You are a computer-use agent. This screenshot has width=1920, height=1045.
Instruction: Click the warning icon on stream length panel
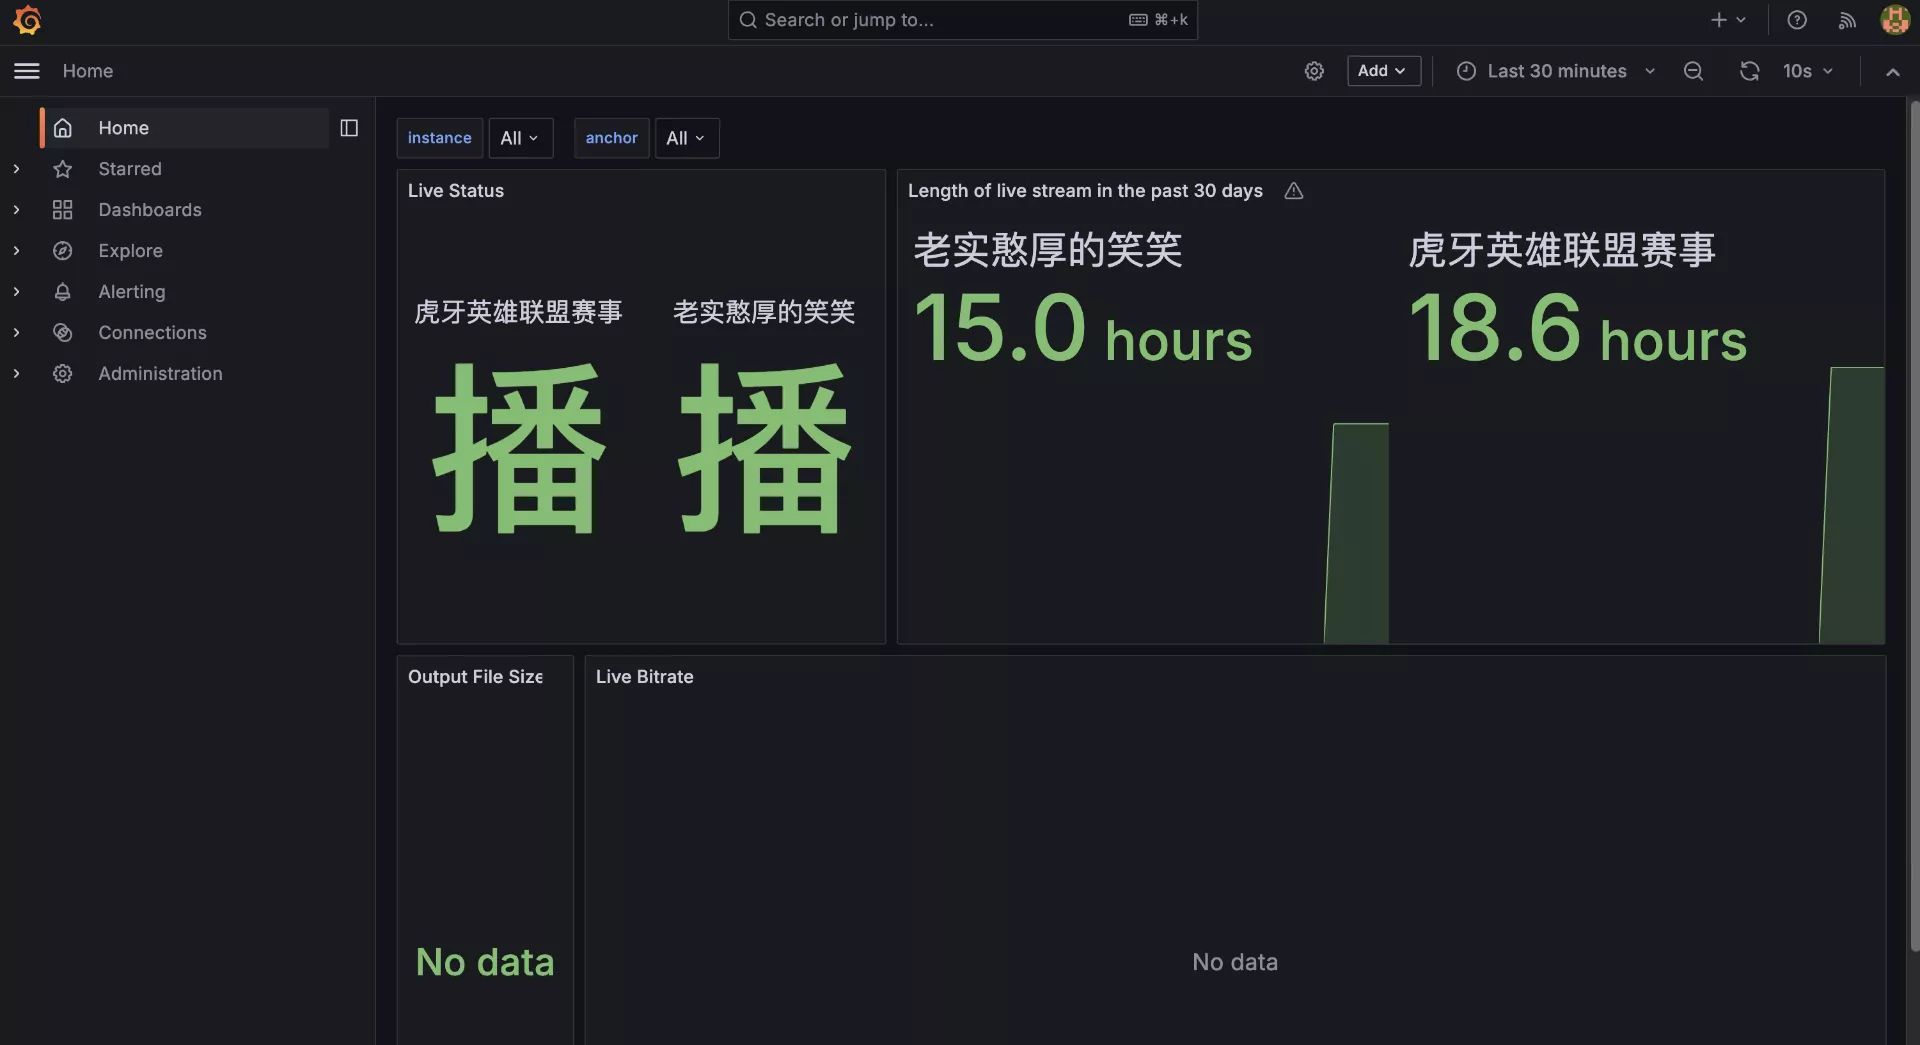tap(1293, 191)
